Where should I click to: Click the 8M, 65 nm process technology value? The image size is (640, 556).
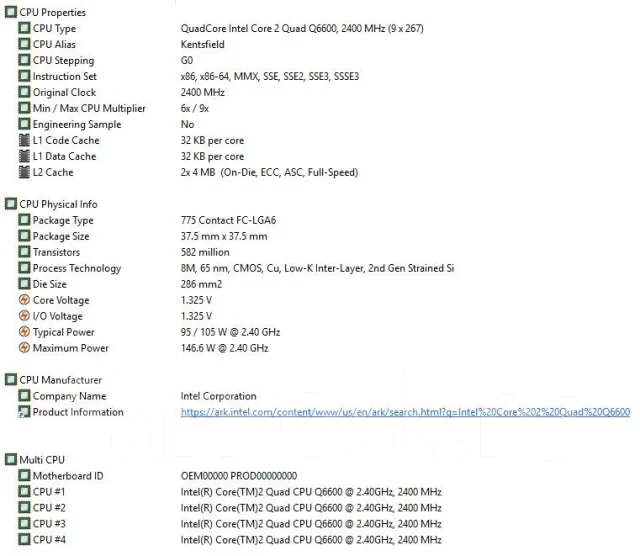coord(318,268)
